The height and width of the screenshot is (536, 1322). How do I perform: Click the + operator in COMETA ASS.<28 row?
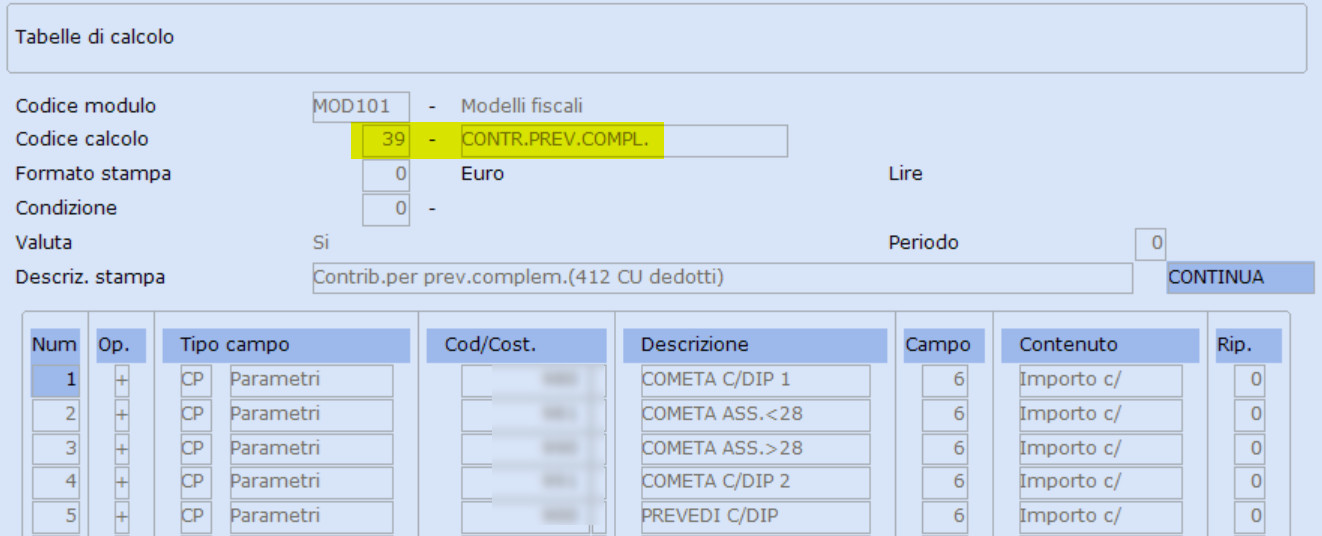[x=122, y=415]
